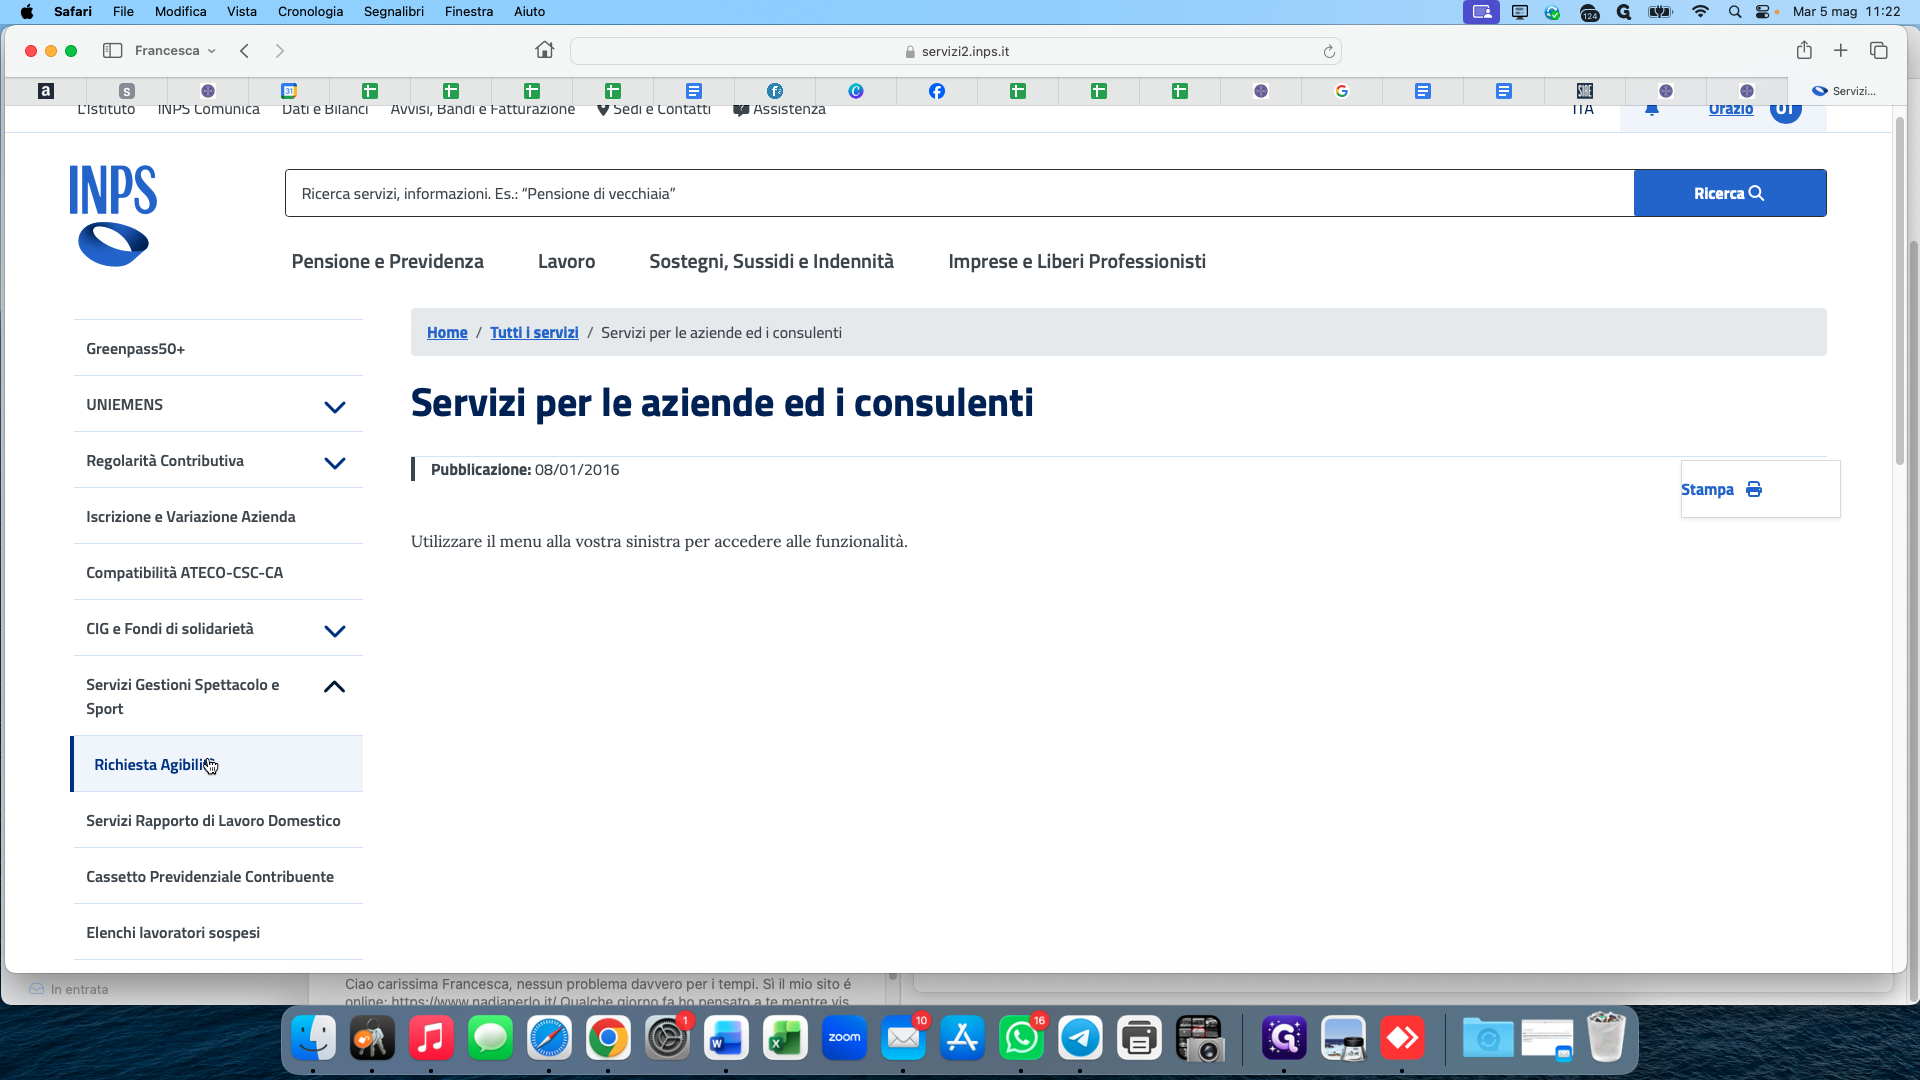Image resolution: width=1920 pixels, height=1080 pixels.
Task: Reload page with the refresh icon
Action: point(1329,51)
